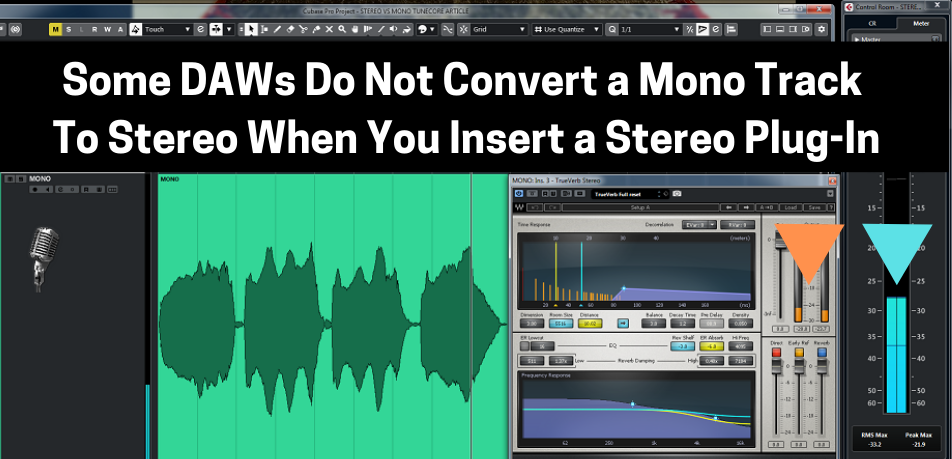Click the Quantize e settings icon
952x459 pixels.
716,29
